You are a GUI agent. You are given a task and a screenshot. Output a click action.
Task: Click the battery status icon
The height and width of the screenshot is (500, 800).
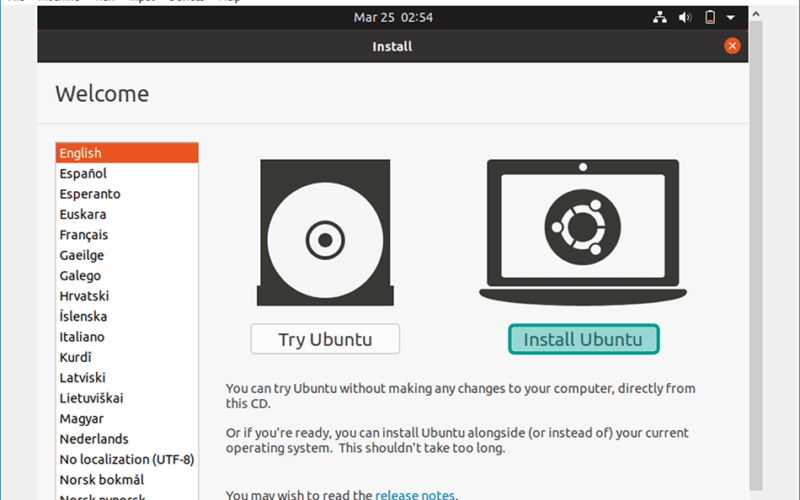710,17
